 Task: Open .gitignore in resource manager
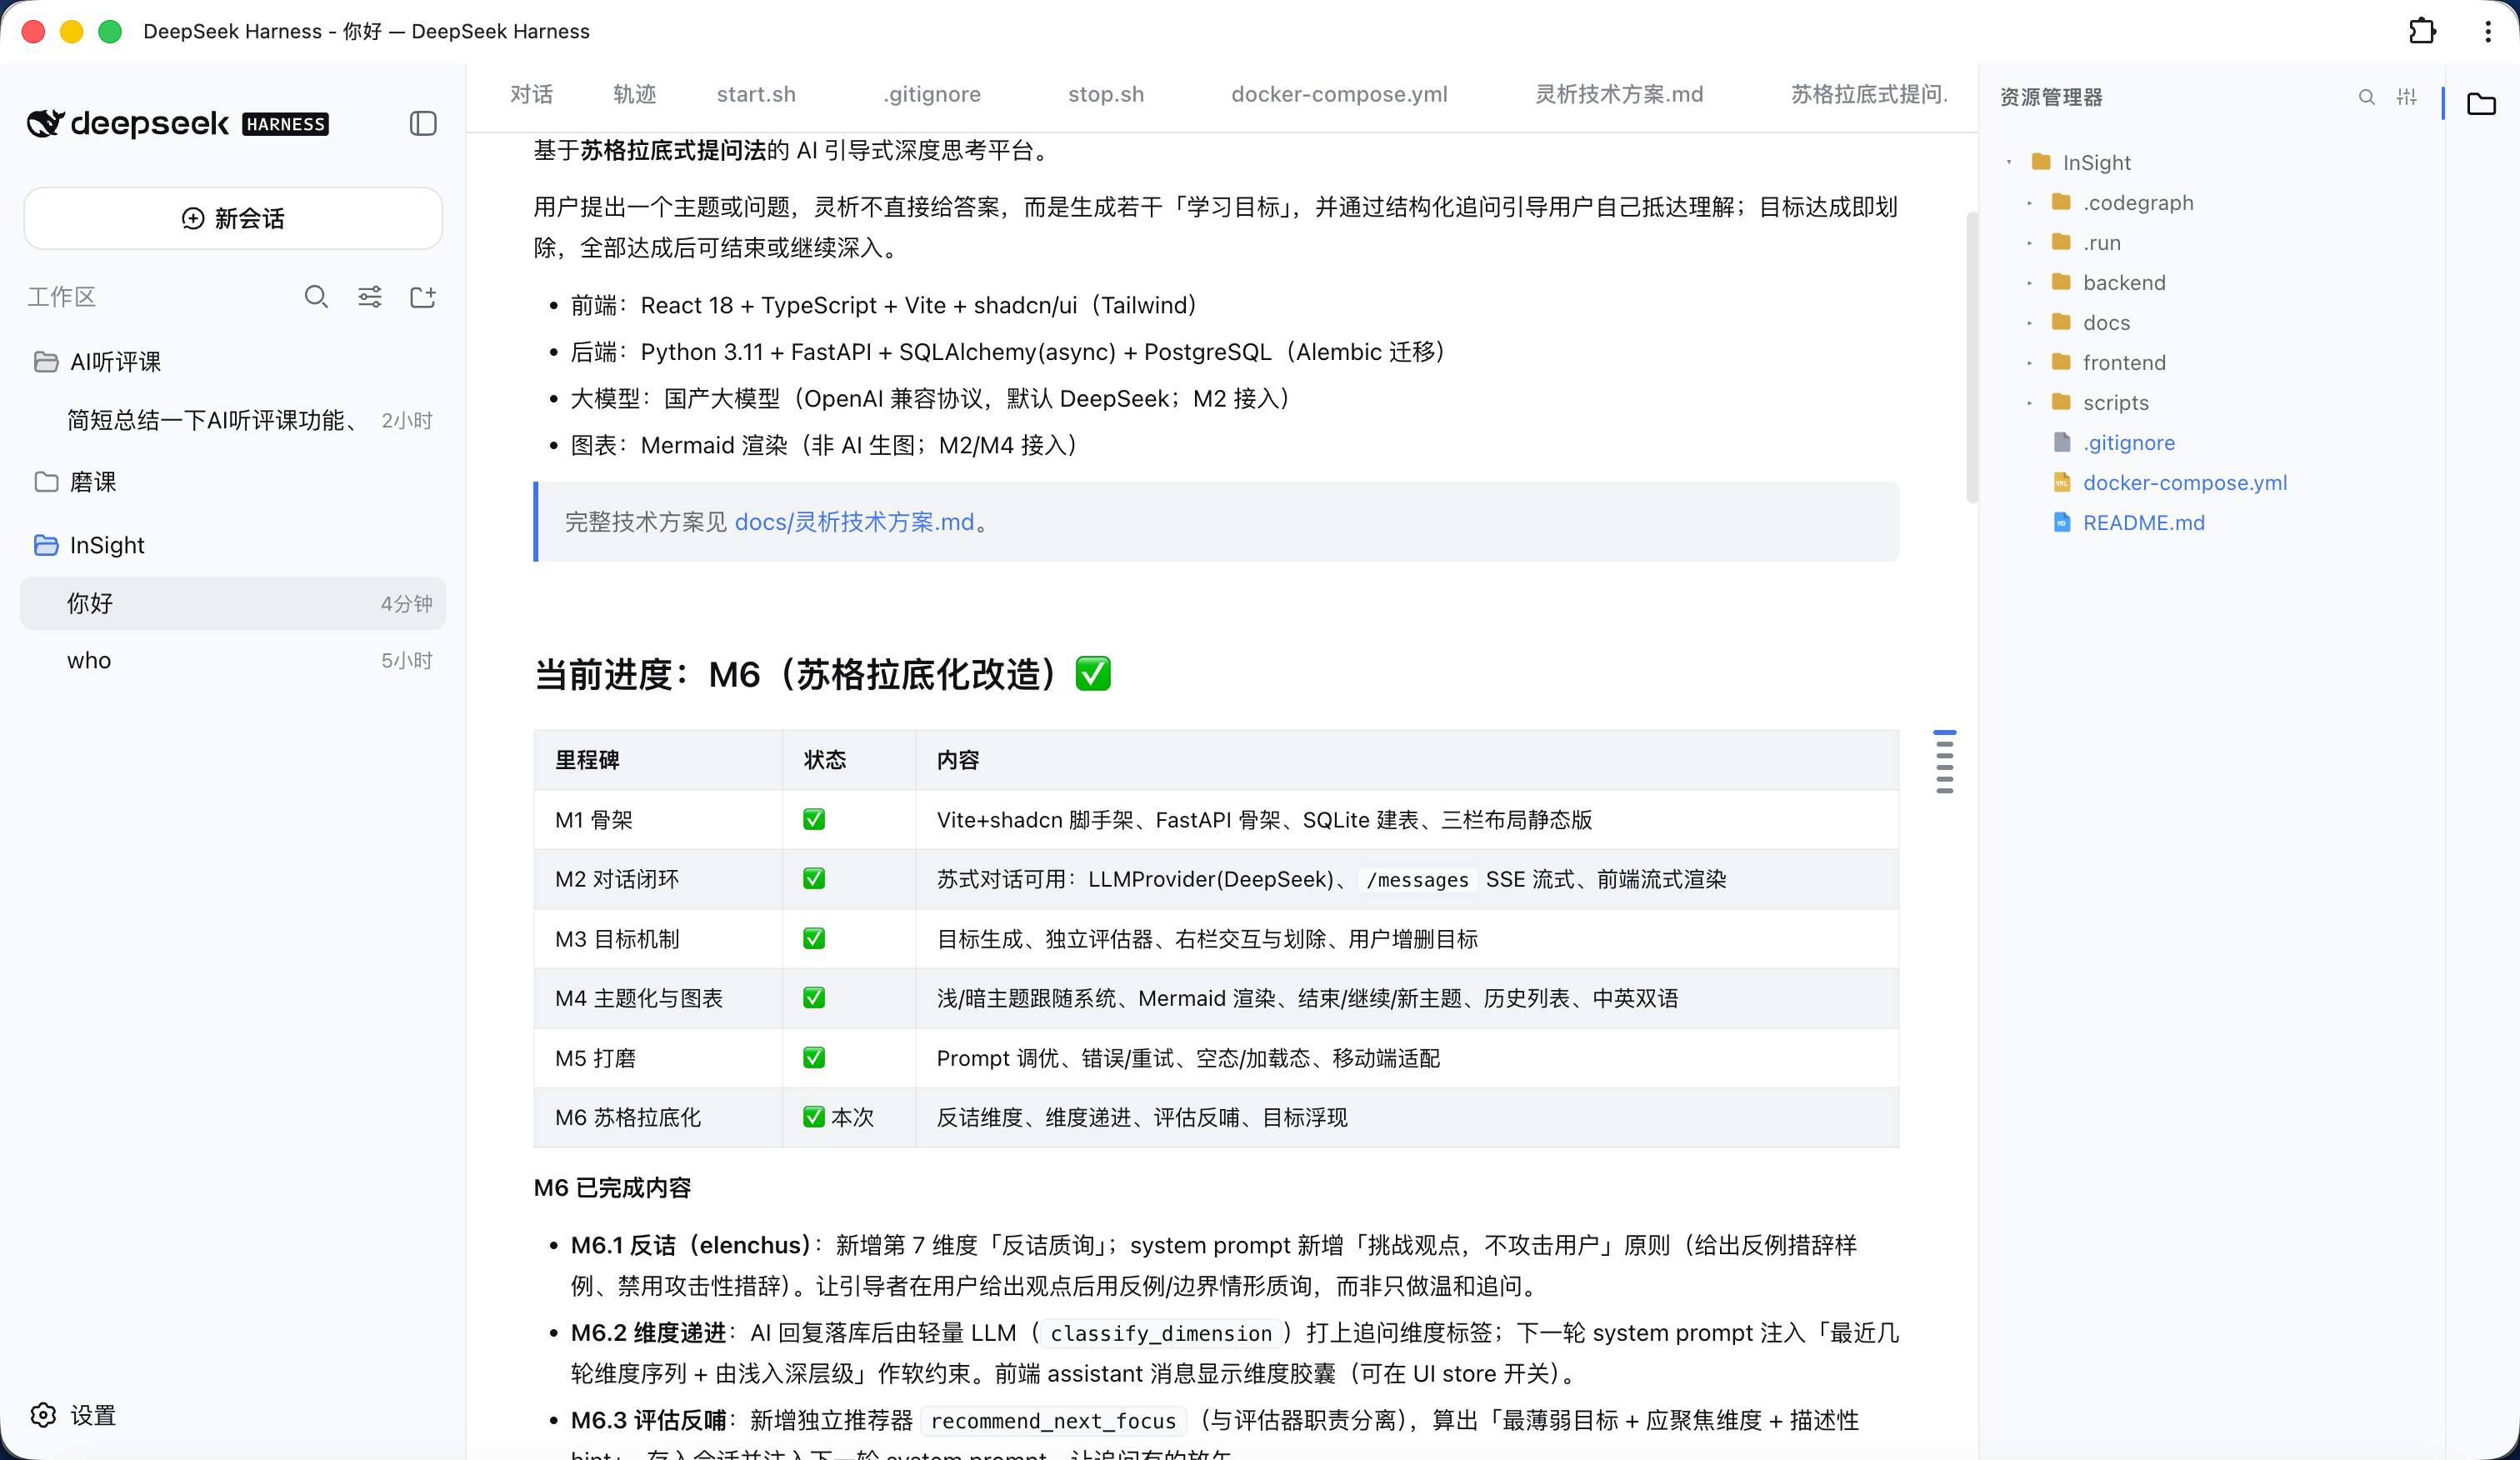pyautogui.click(x=2128, y=442)
